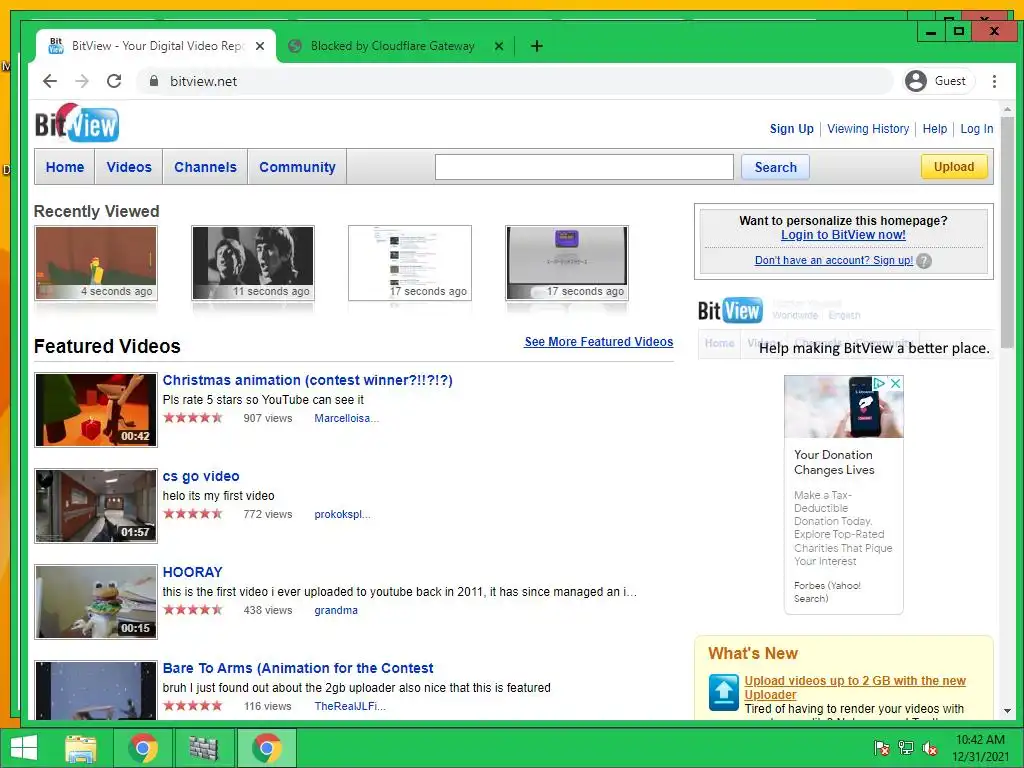Close the Blocked by Cloudflare Gateway tab
This screenshot has width=1024, height=768.
point(499,46)
